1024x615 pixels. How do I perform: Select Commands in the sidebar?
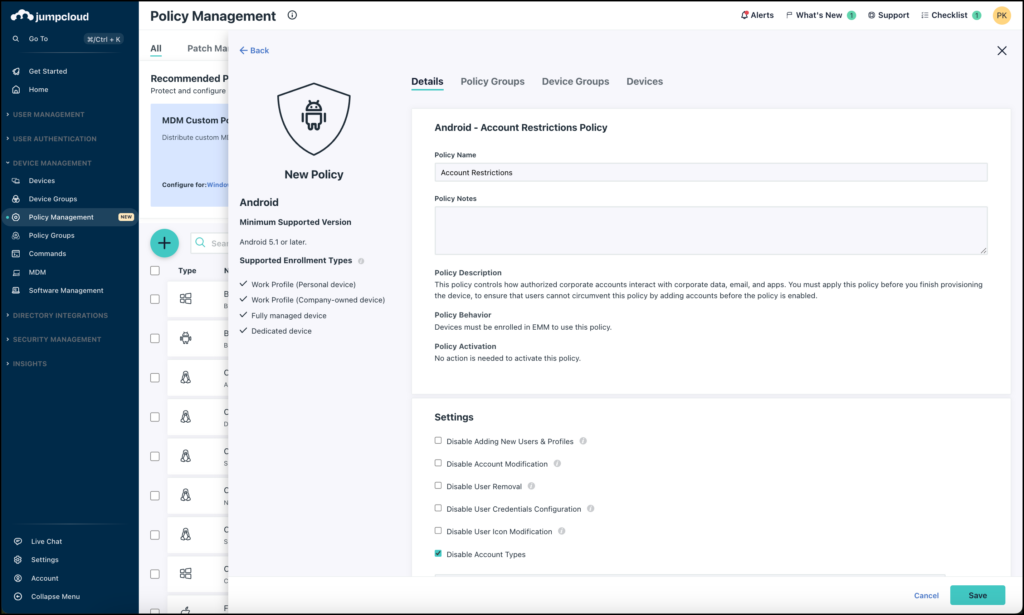[x=50, y=253]
